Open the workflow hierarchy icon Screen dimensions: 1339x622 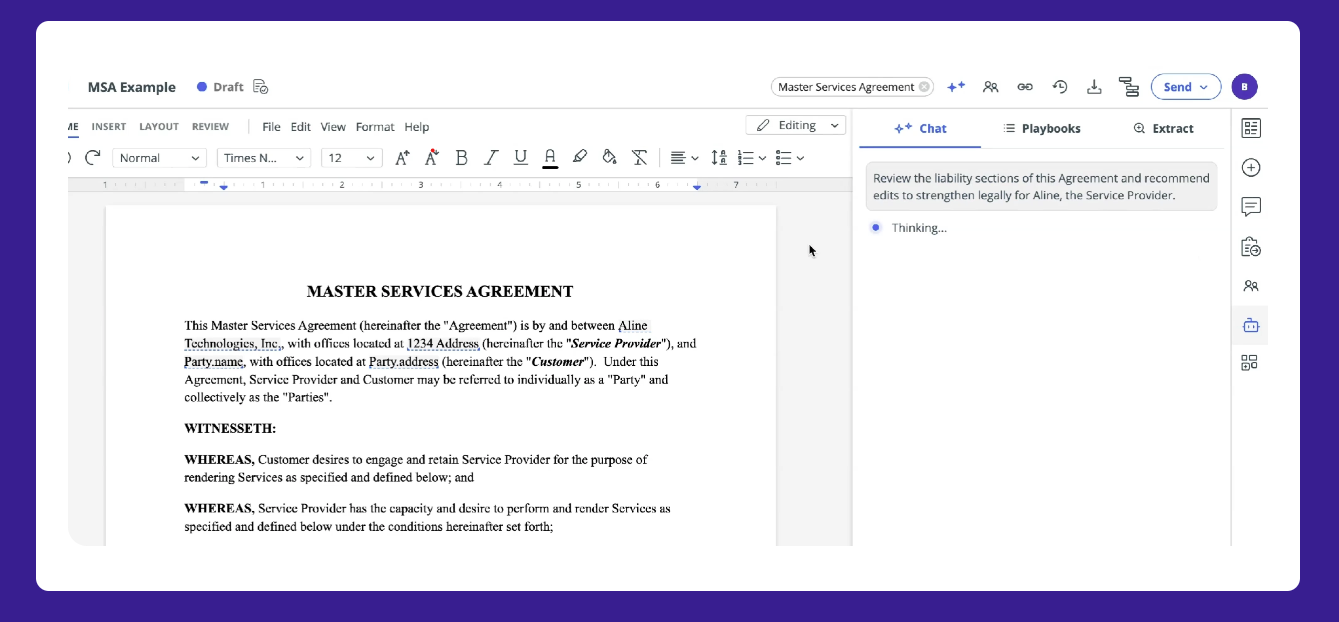tap(1129, 87)
